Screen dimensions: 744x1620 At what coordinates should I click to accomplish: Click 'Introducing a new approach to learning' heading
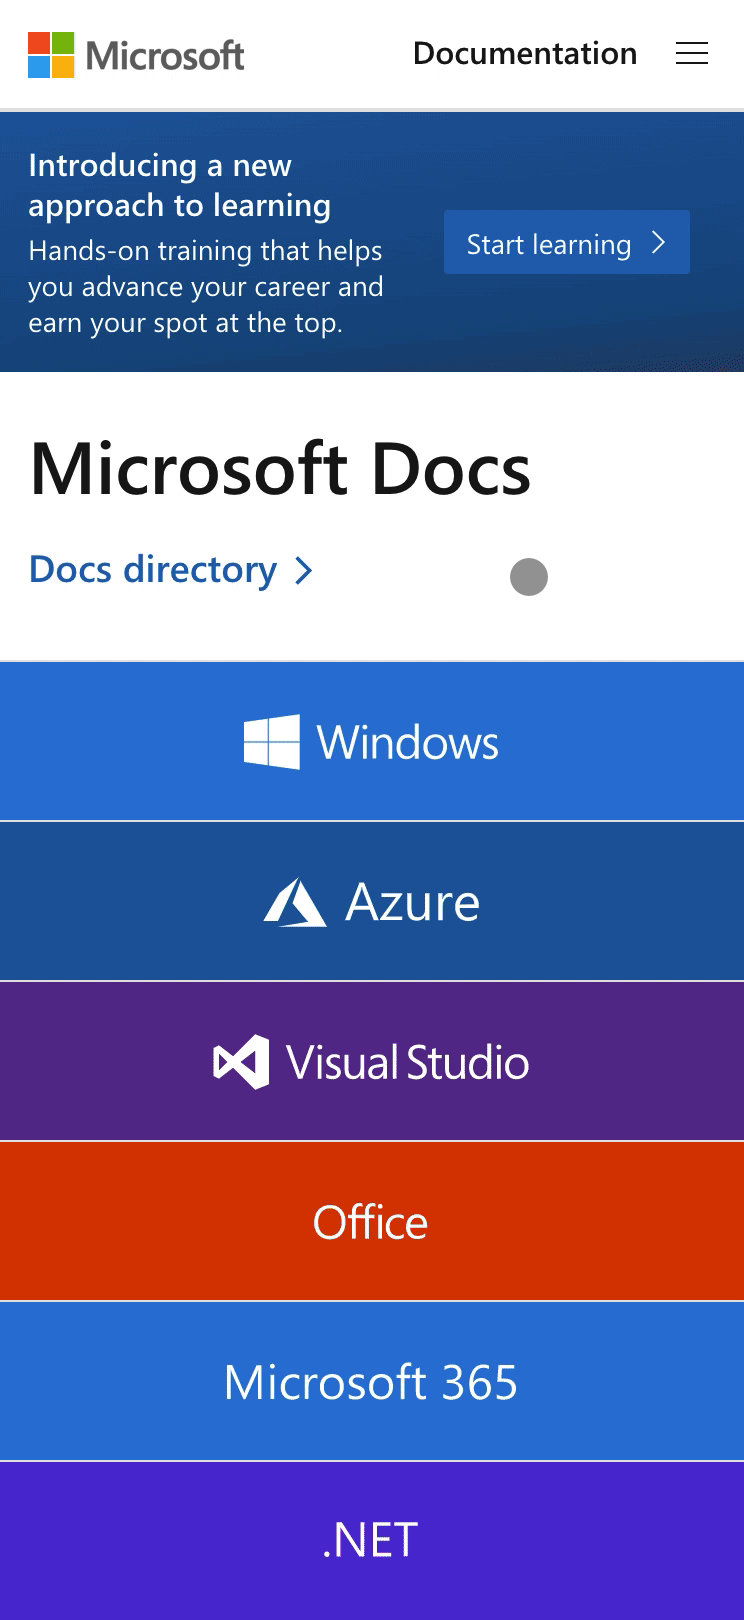pyautogui.click(x=180, y=185)
